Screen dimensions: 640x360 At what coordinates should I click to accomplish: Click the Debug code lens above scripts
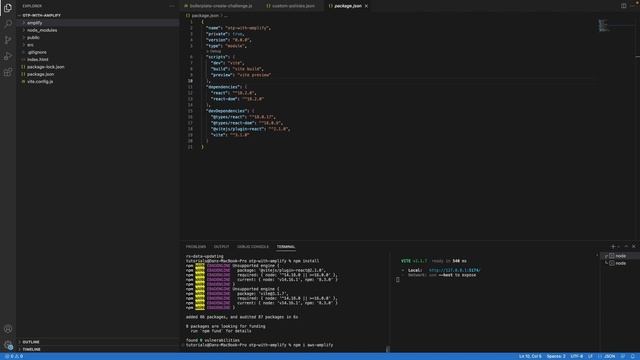click(214, 51)
